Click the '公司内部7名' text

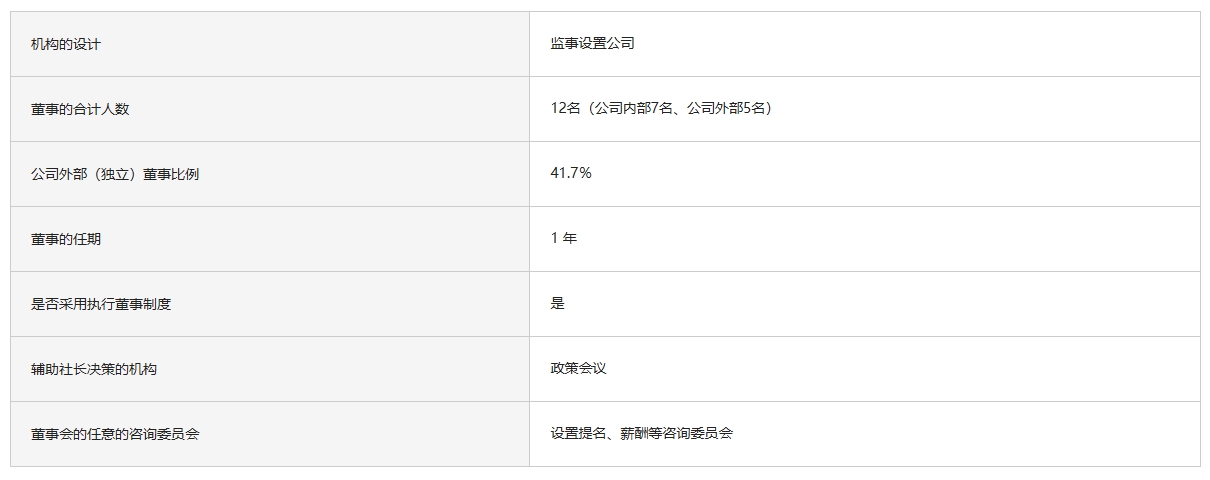click(x=632, y=108)
